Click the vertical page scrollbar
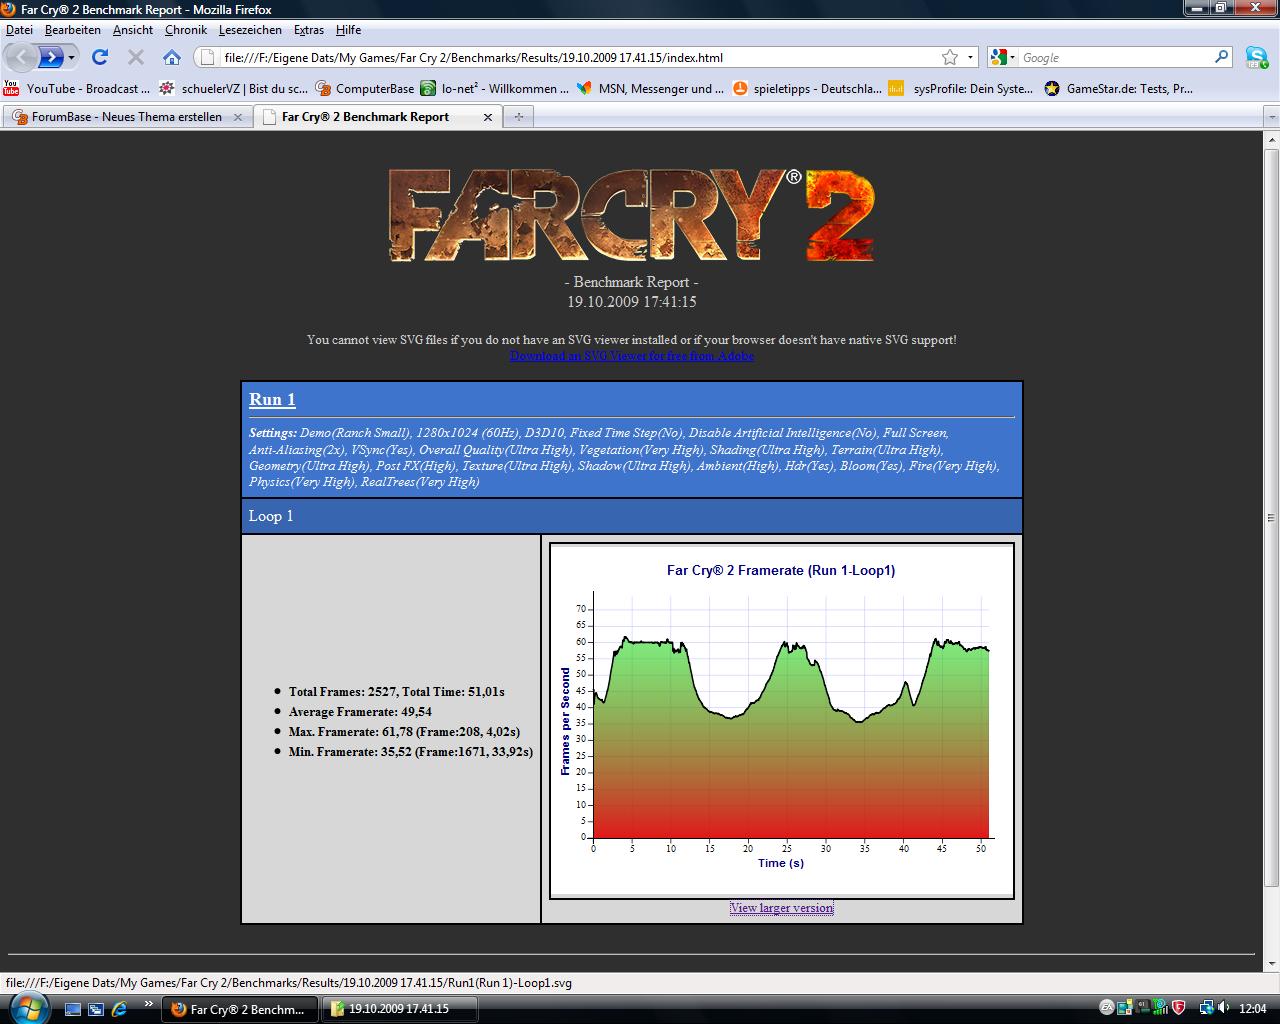 pyautogui.click(x=1271, y=517)
